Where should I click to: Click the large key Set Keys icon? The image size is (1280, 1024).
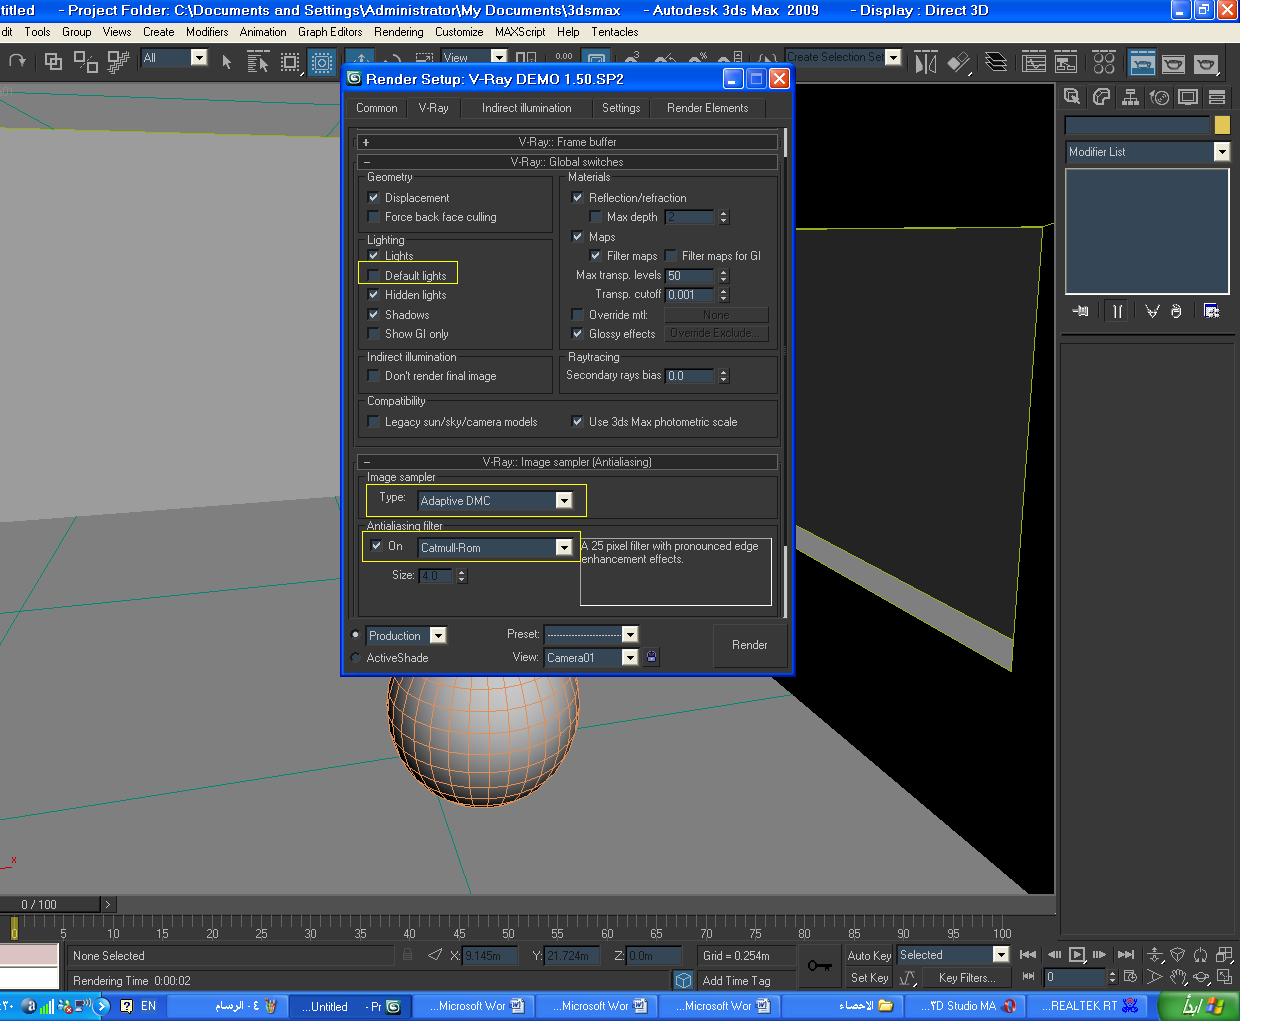coord(820,966)
